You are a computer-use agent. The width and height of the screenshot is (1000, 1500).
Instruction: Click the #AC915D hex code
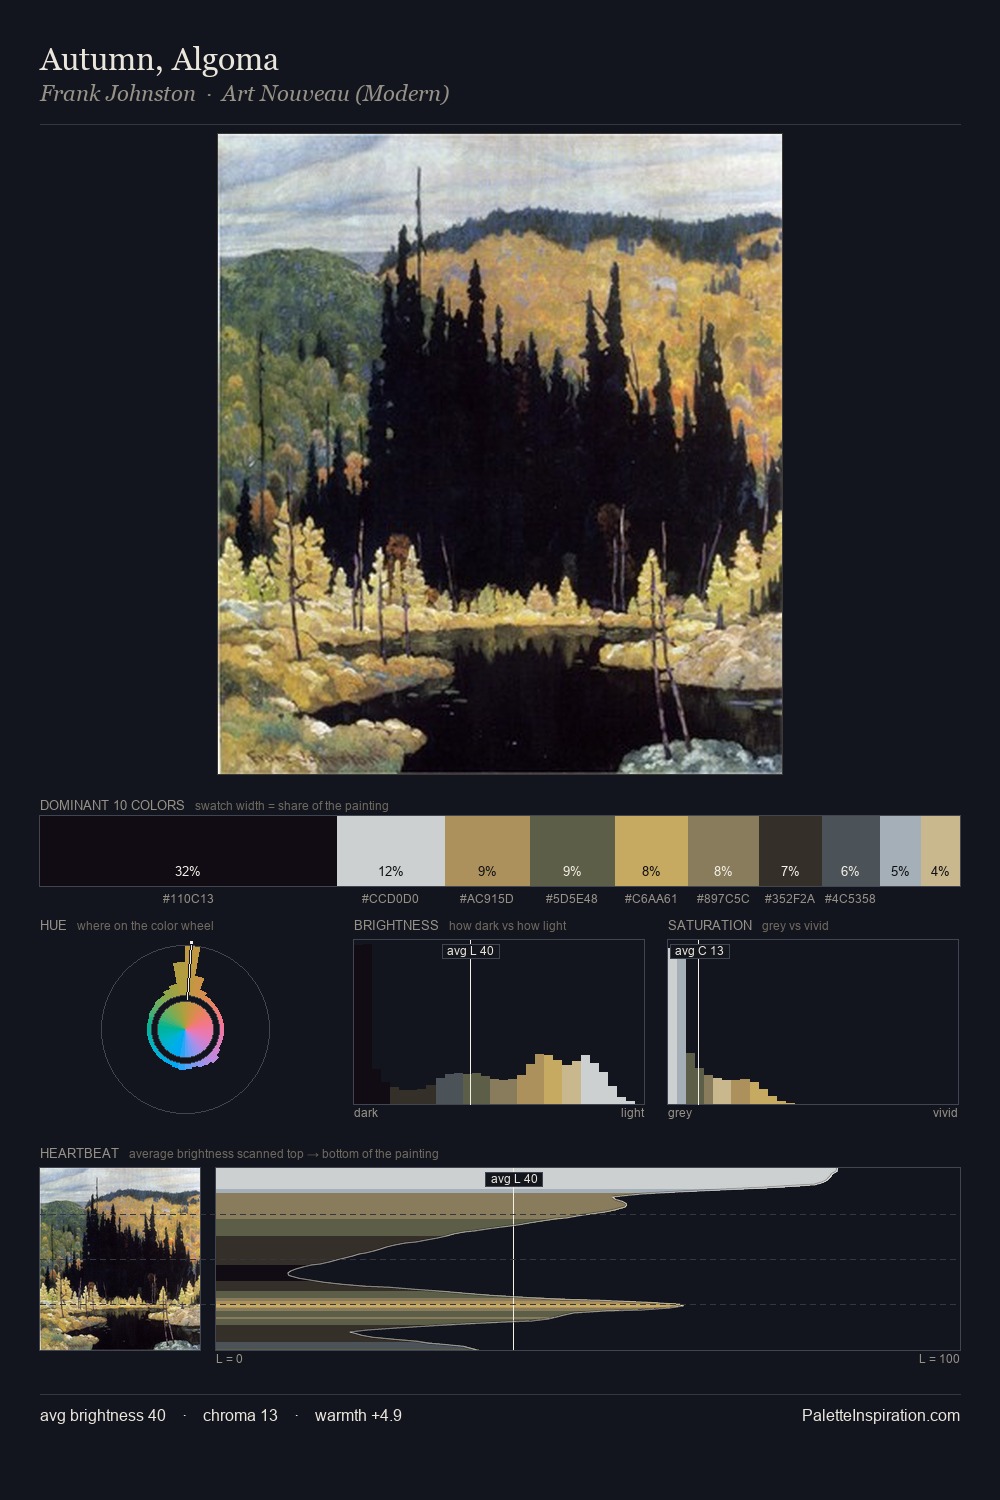[x=486, y=899]
